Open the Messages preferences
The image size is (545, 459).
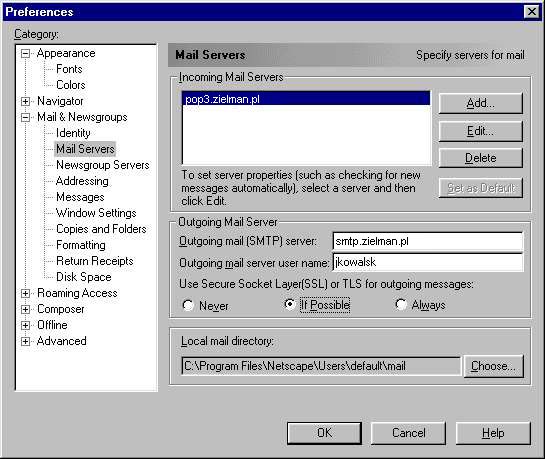coord(80,197)
